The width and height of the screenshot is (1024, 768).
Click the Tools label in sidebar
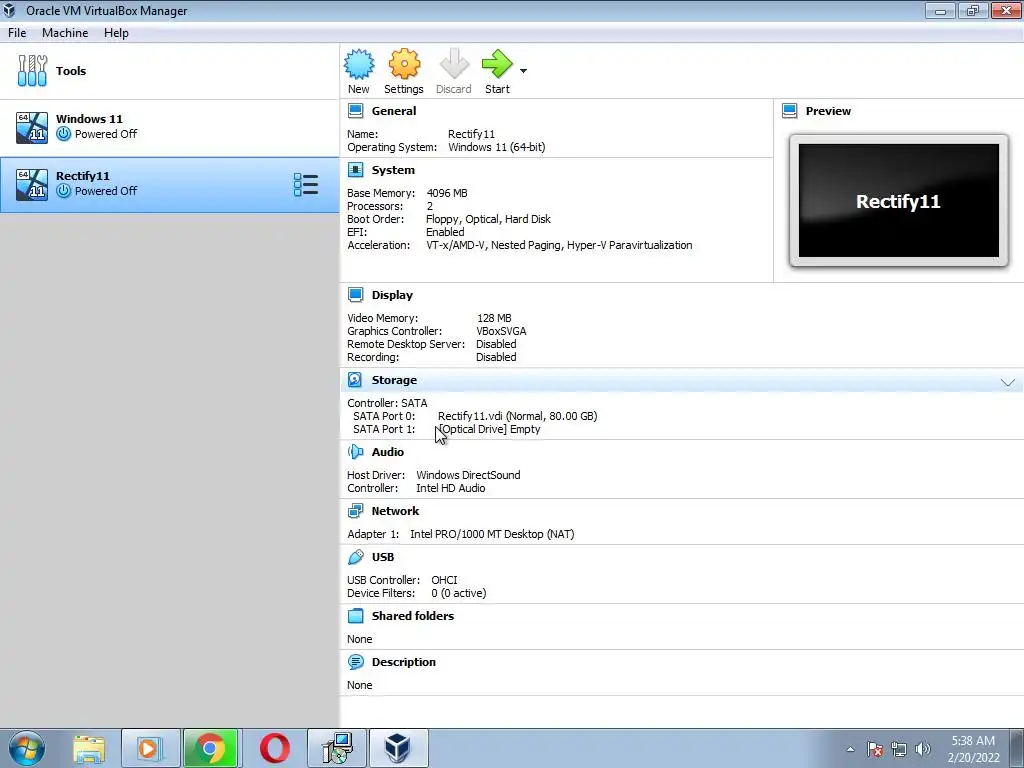71,71
